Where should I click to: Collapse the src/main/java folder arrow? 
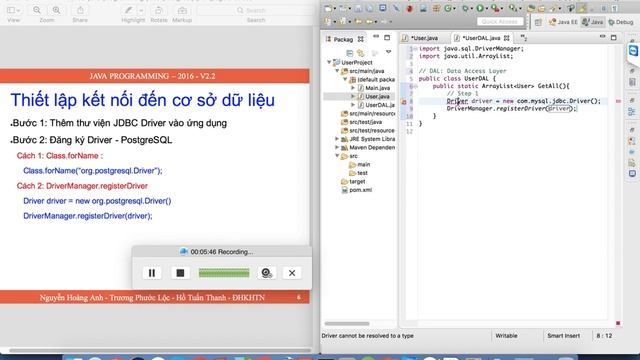click(337, 71)
